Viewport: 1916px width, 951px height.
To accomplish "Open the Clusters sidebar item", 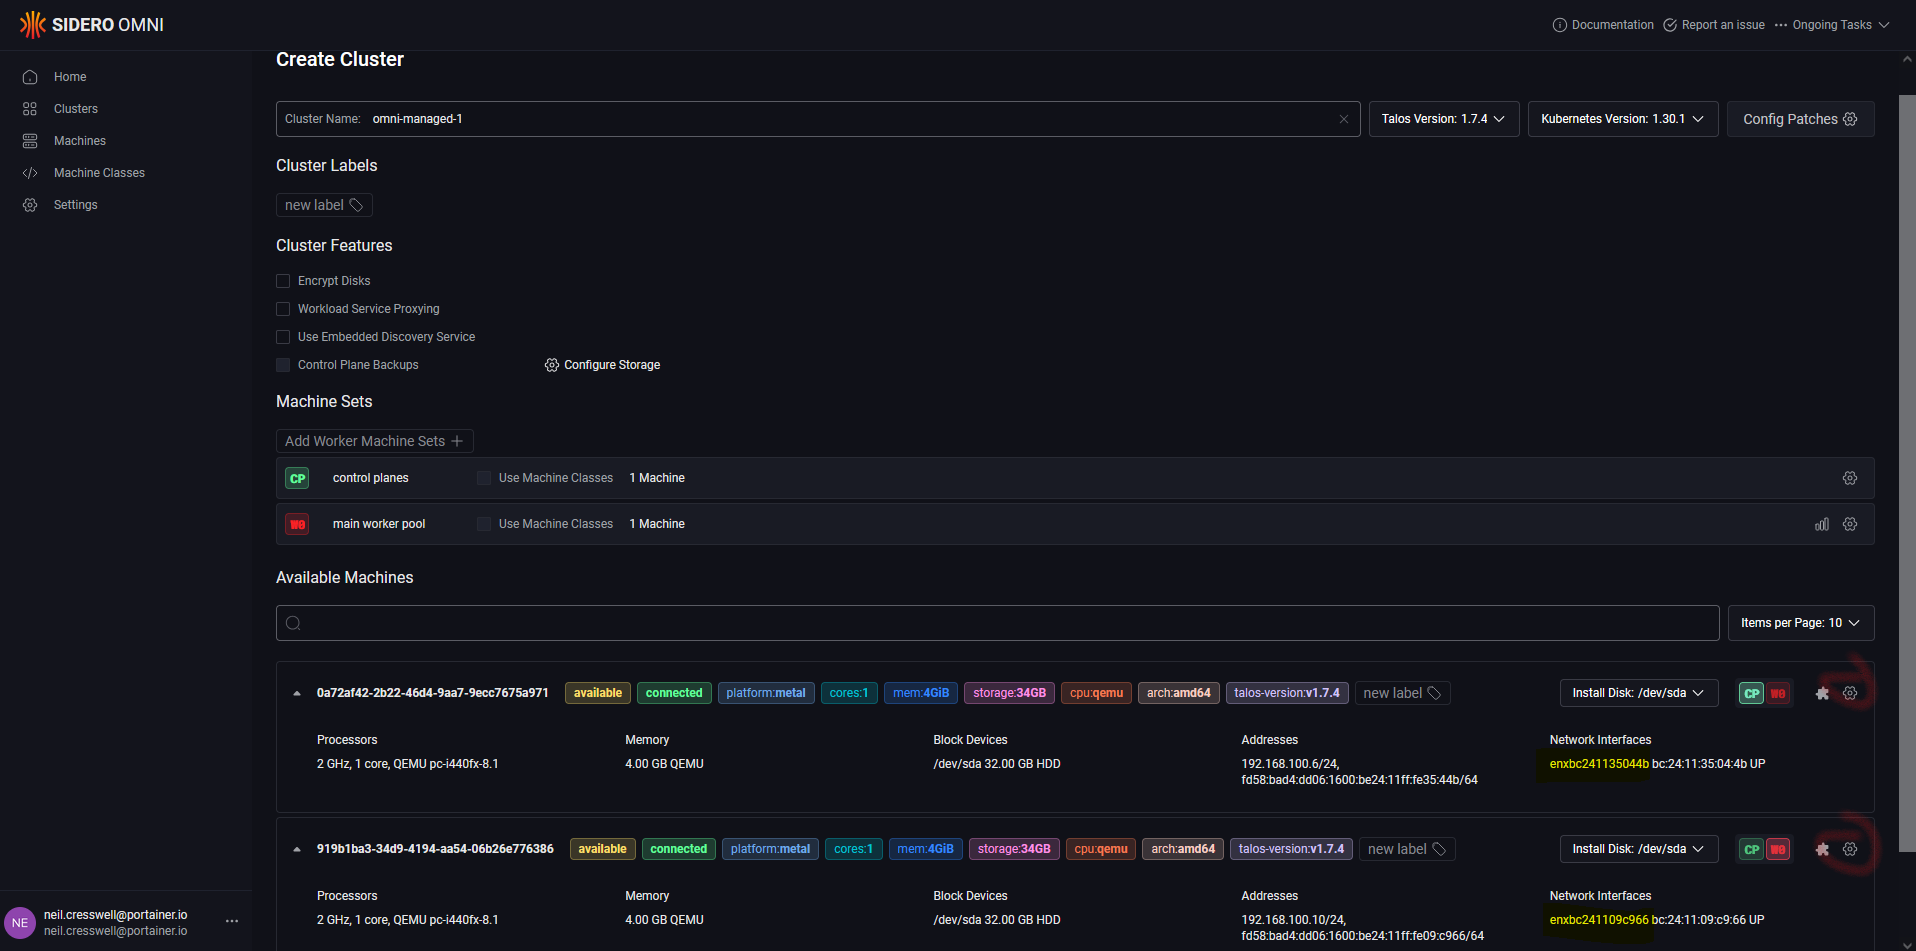I will [x=75, y=109].
